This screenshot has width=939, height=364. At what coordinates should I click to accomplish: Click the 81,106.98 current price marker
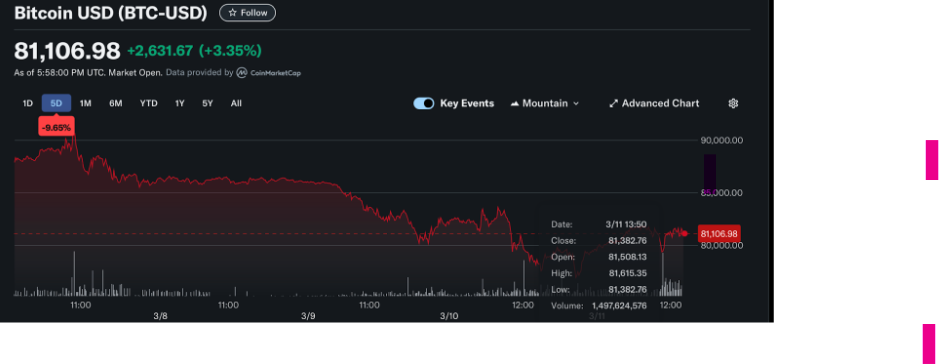click(719, 233)
